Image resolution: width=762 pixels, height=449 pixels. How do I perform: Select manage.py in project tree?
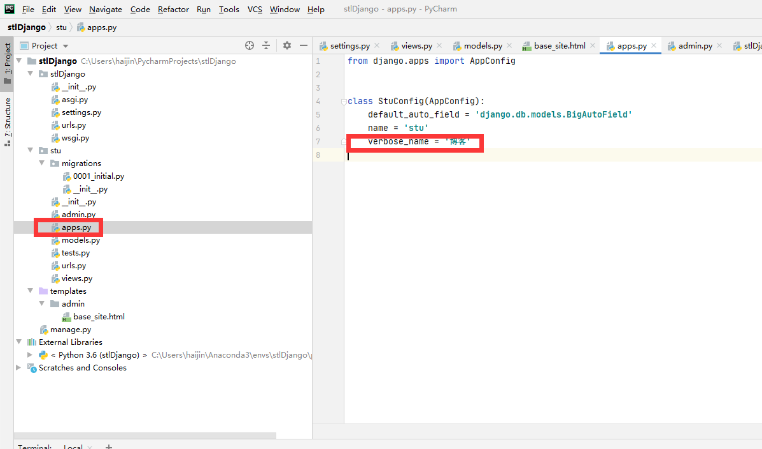tap(70, 329)
